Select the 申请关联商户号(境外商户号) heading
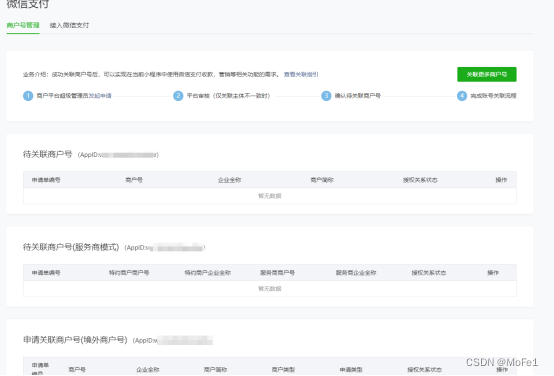 (x=75, y=340)
